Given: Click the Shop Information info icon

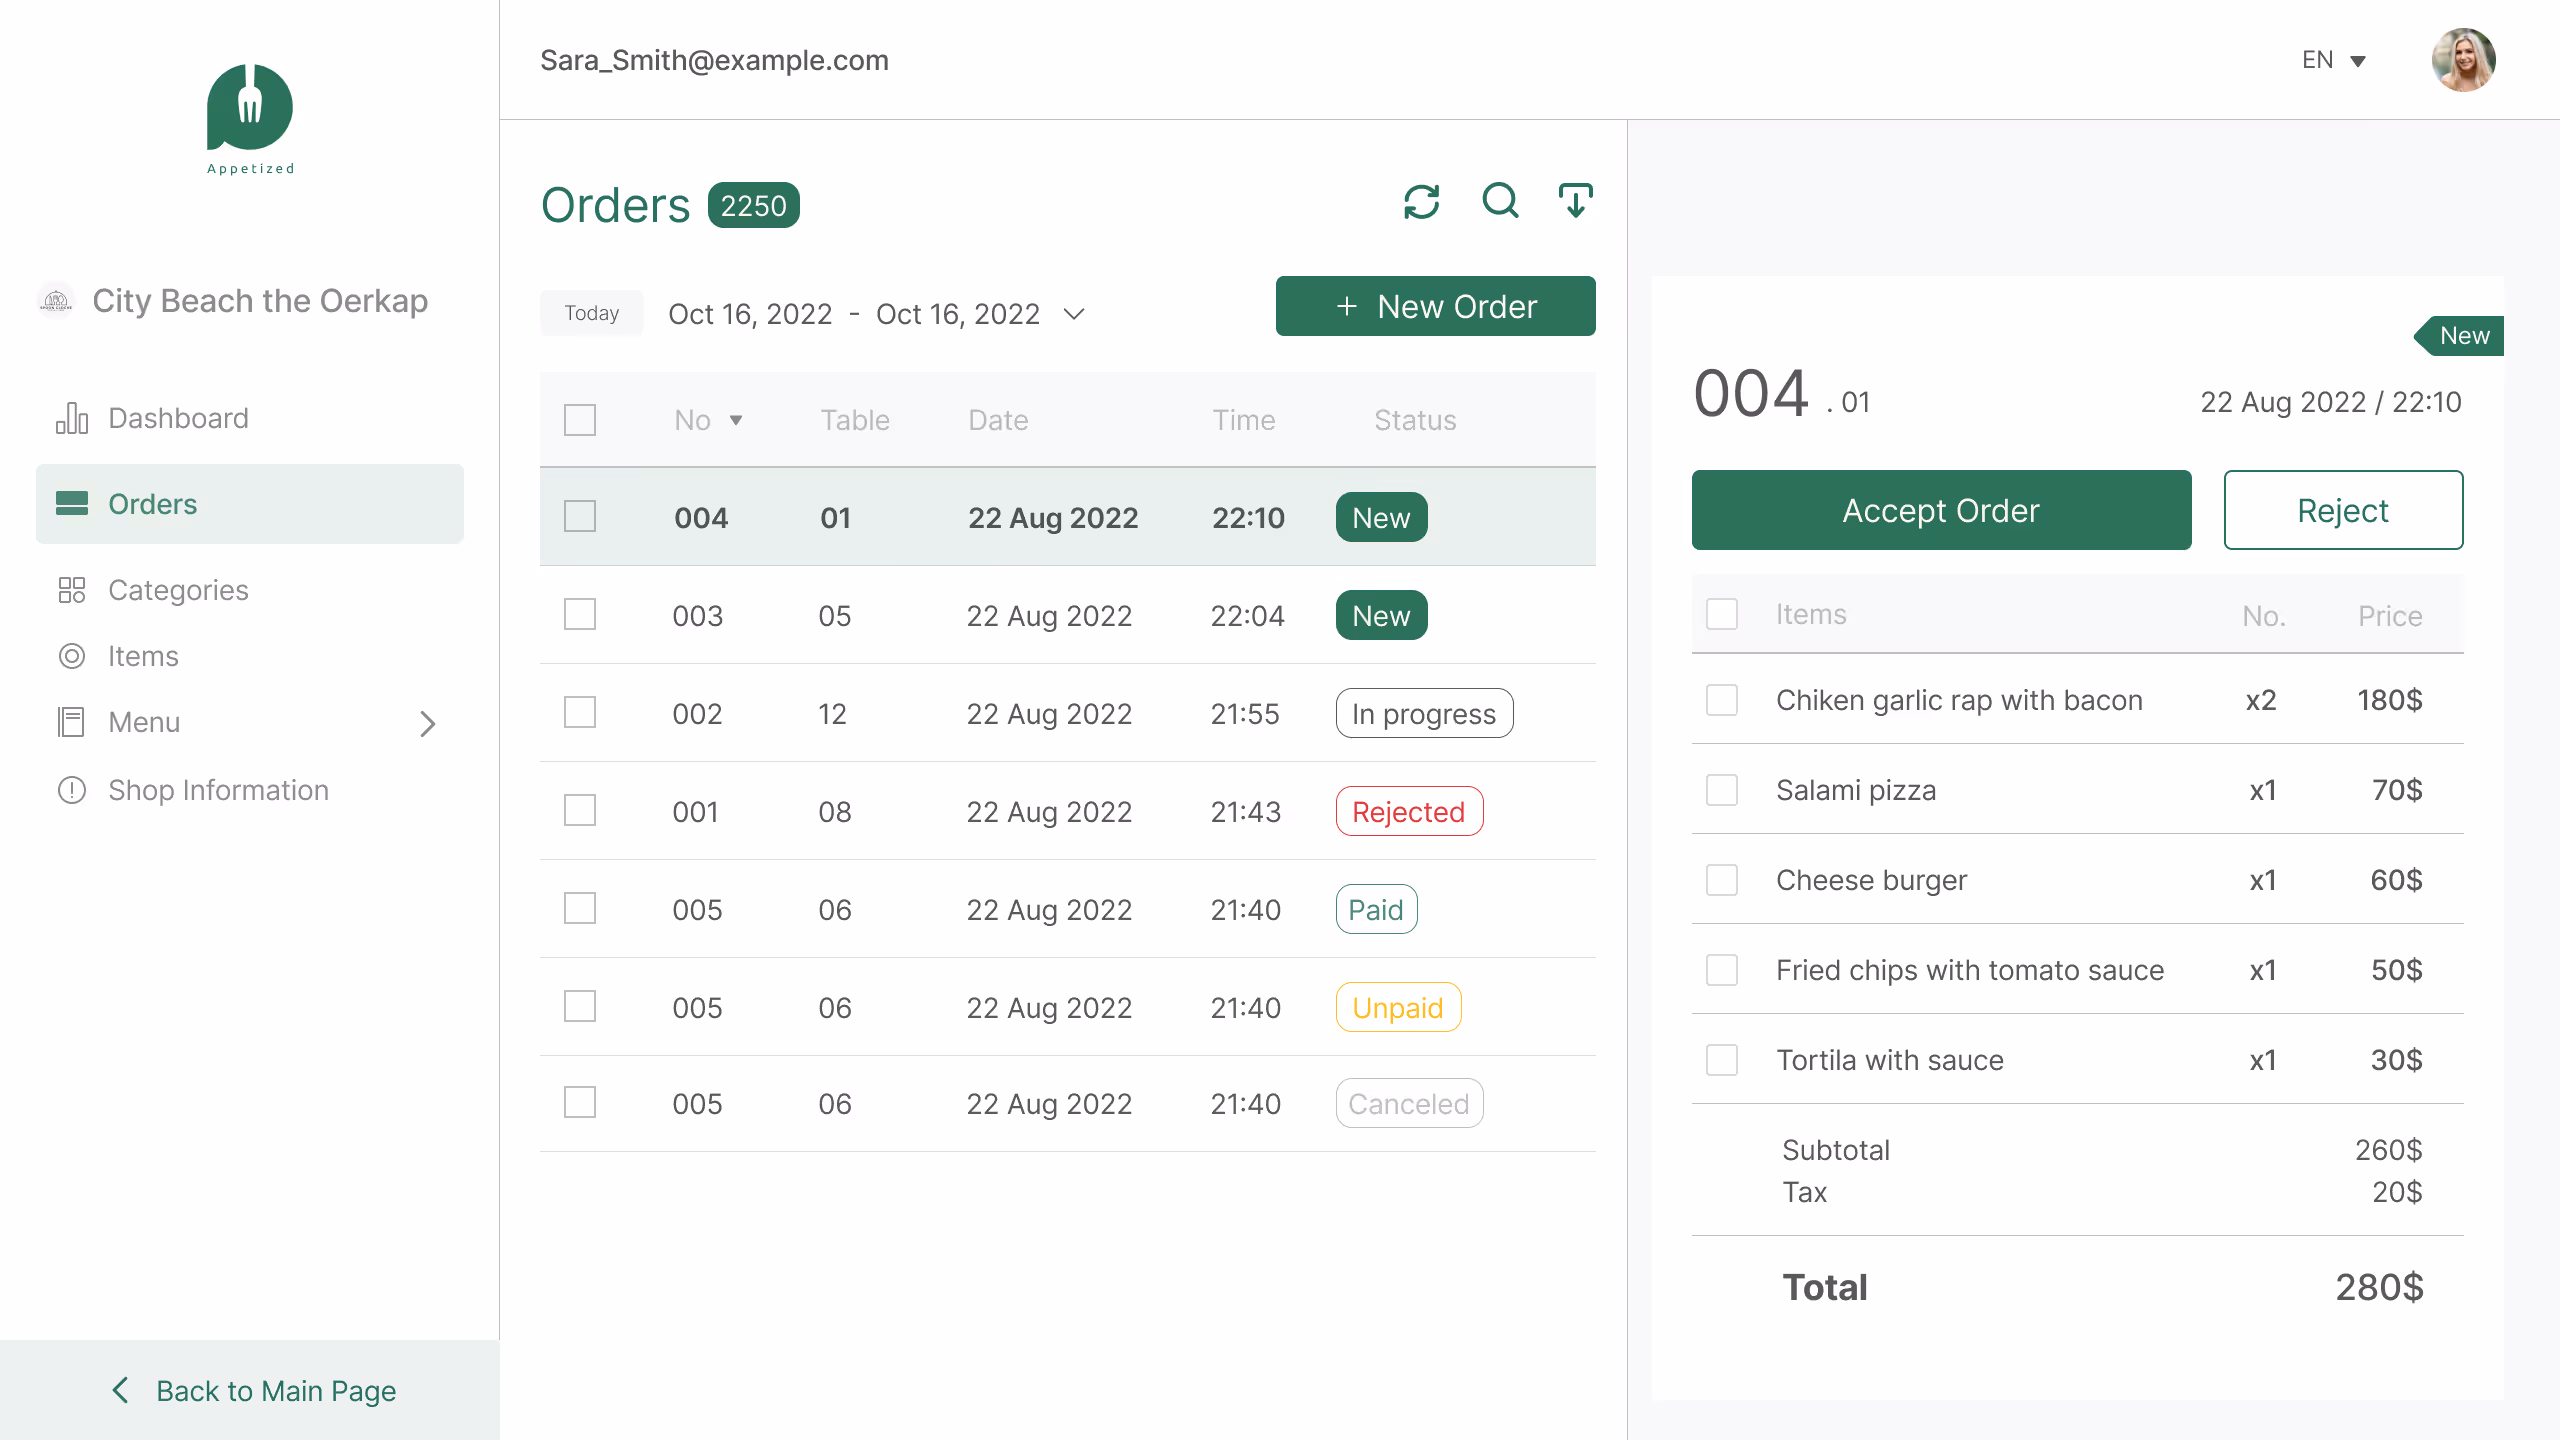Looking at the screenshot, I should point(72,790).
